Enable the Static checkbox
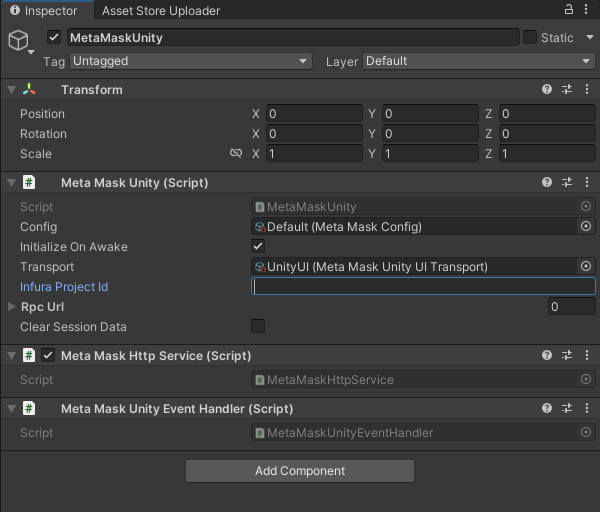Viewport: 600px width, 512px height. click(x=530, y=38)
